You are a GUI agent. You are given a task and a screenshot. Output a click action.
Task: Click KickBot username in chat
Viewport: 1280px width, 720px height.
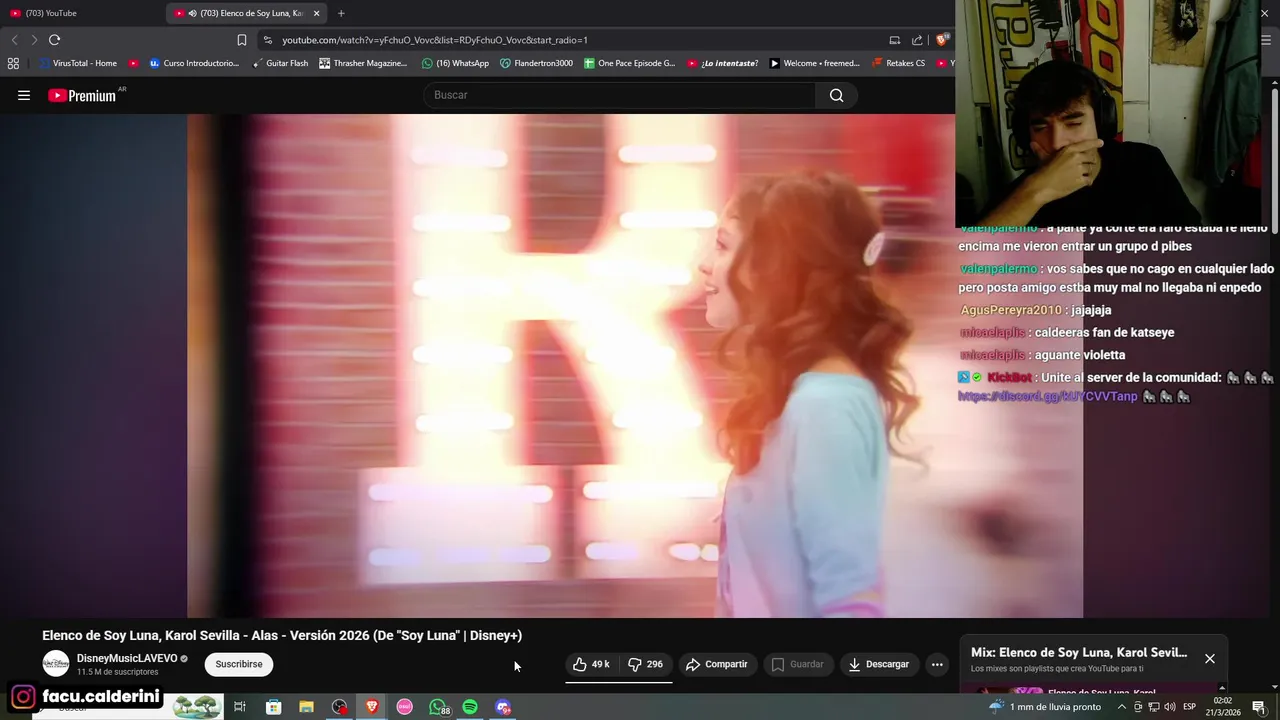click(x=1009, y=377)
